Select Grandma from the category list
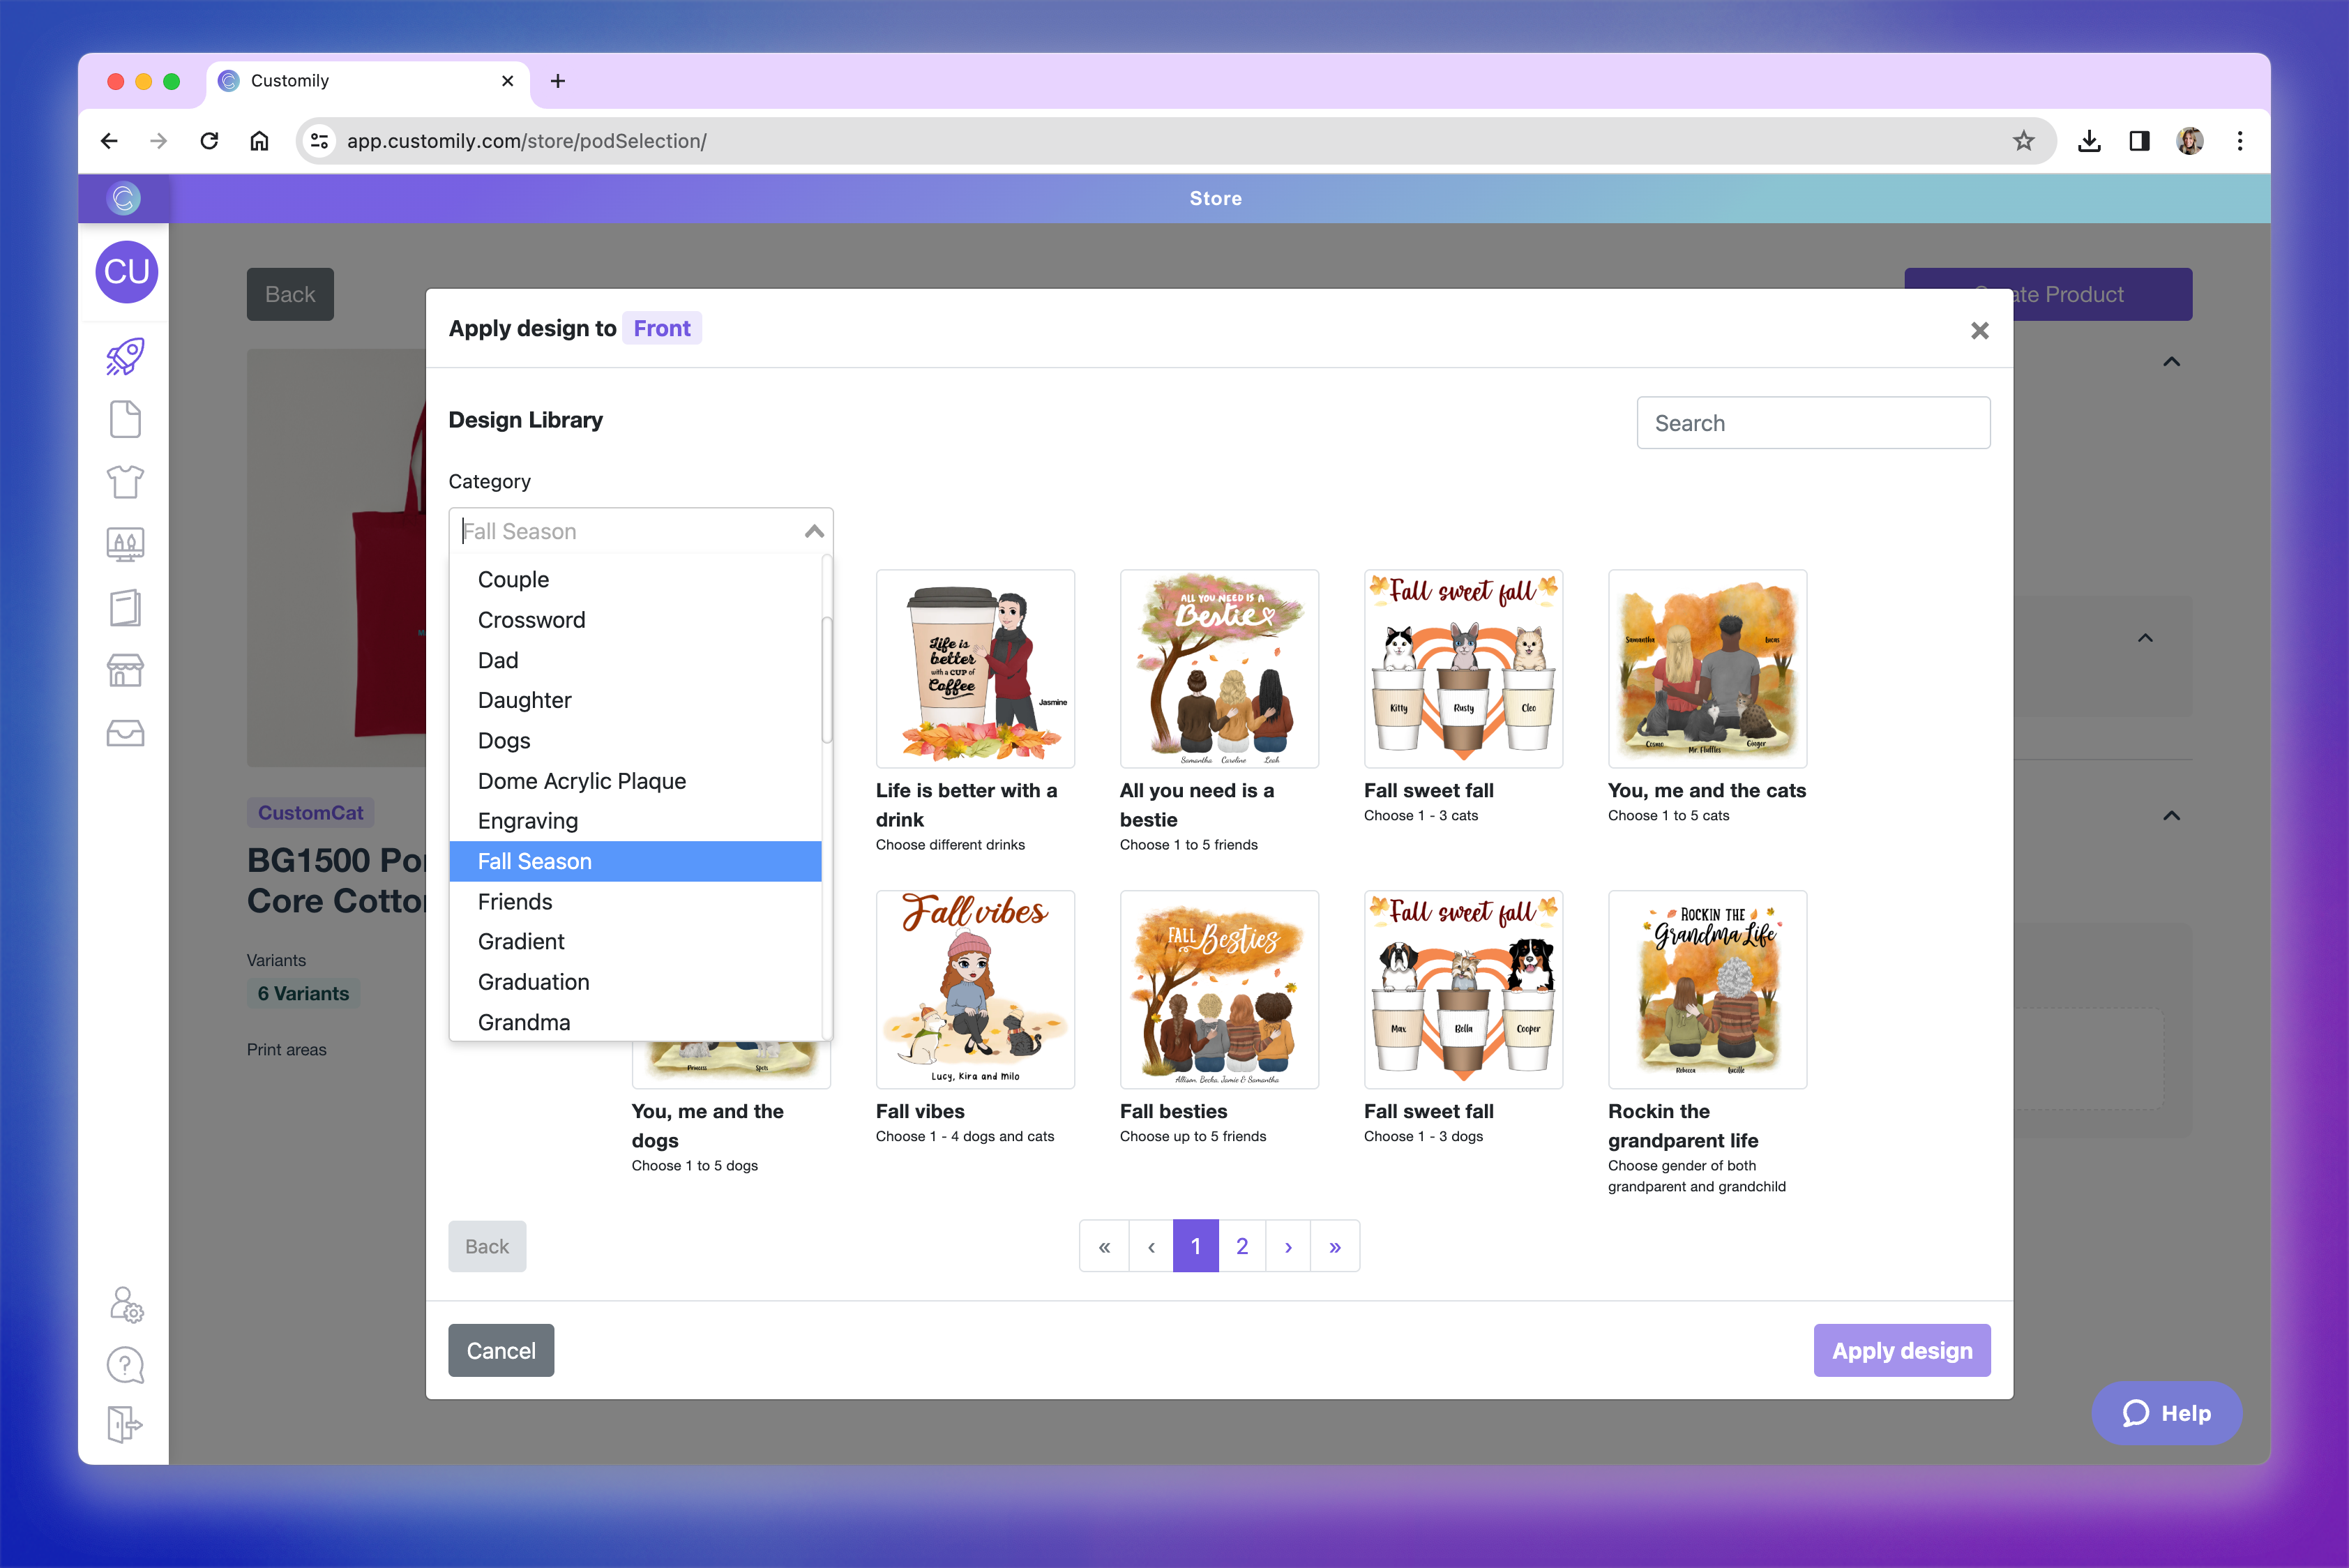This screenshot has height=1568, width=2349. tap(524, 1021)
